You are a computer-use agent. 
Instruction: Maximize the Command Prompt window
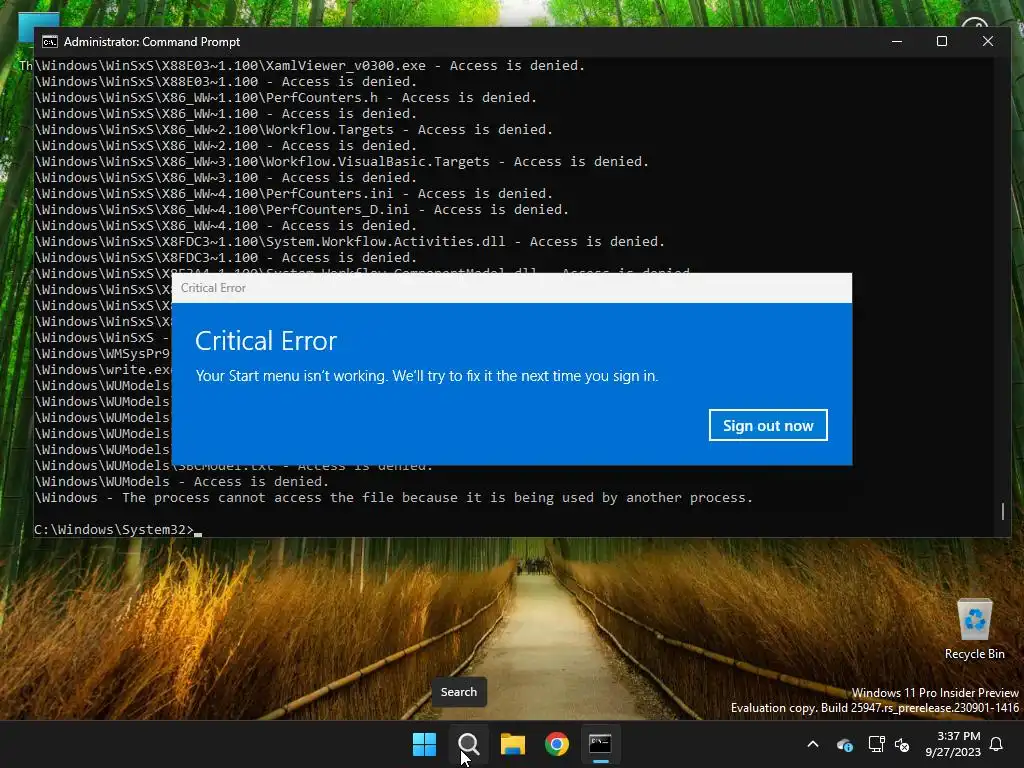point(942,41)
